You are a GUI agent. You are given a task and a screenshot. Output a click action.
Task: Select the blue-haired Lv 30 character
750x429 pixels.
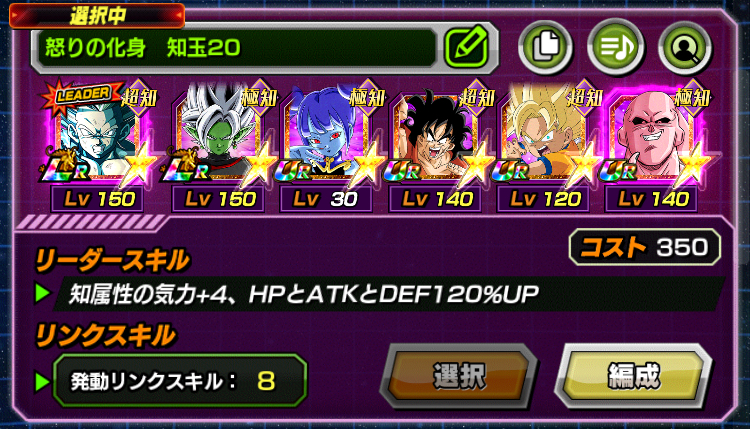click(327, 135)
